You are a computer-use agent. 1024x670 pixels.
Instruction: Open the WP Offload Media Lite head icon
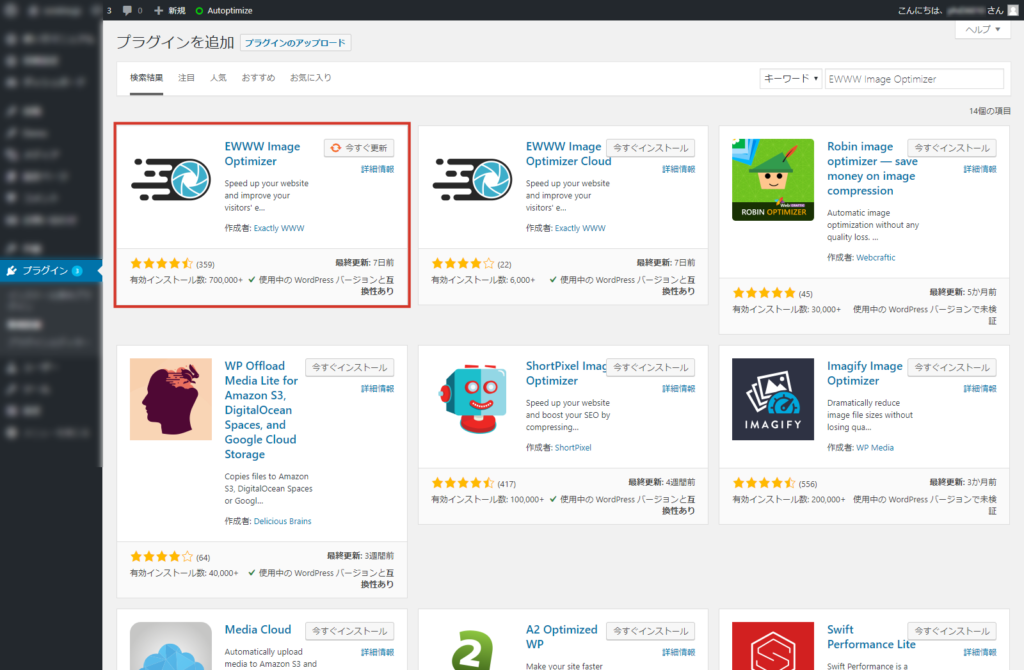pos(170,399)
